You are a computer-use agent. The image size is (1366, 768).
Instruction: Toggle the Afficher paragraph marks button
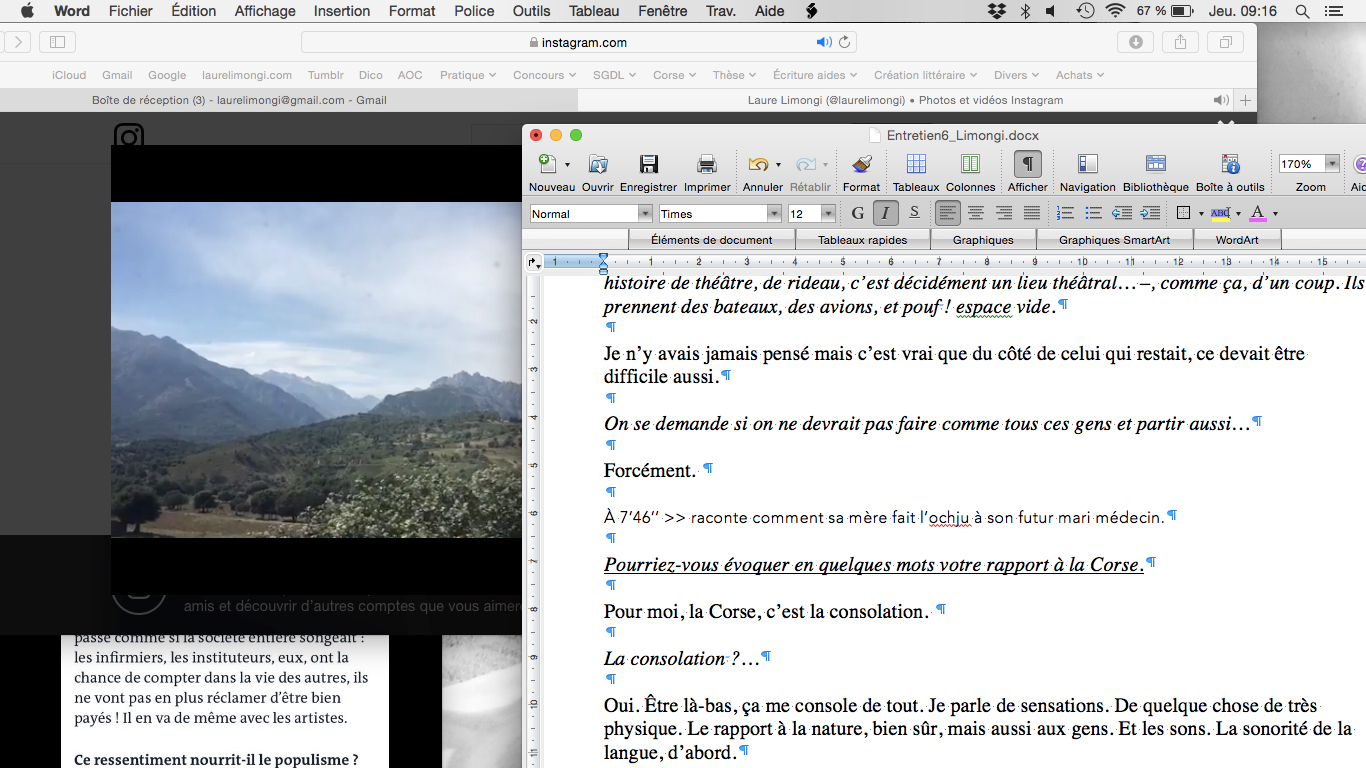[x=1027, y=165]
